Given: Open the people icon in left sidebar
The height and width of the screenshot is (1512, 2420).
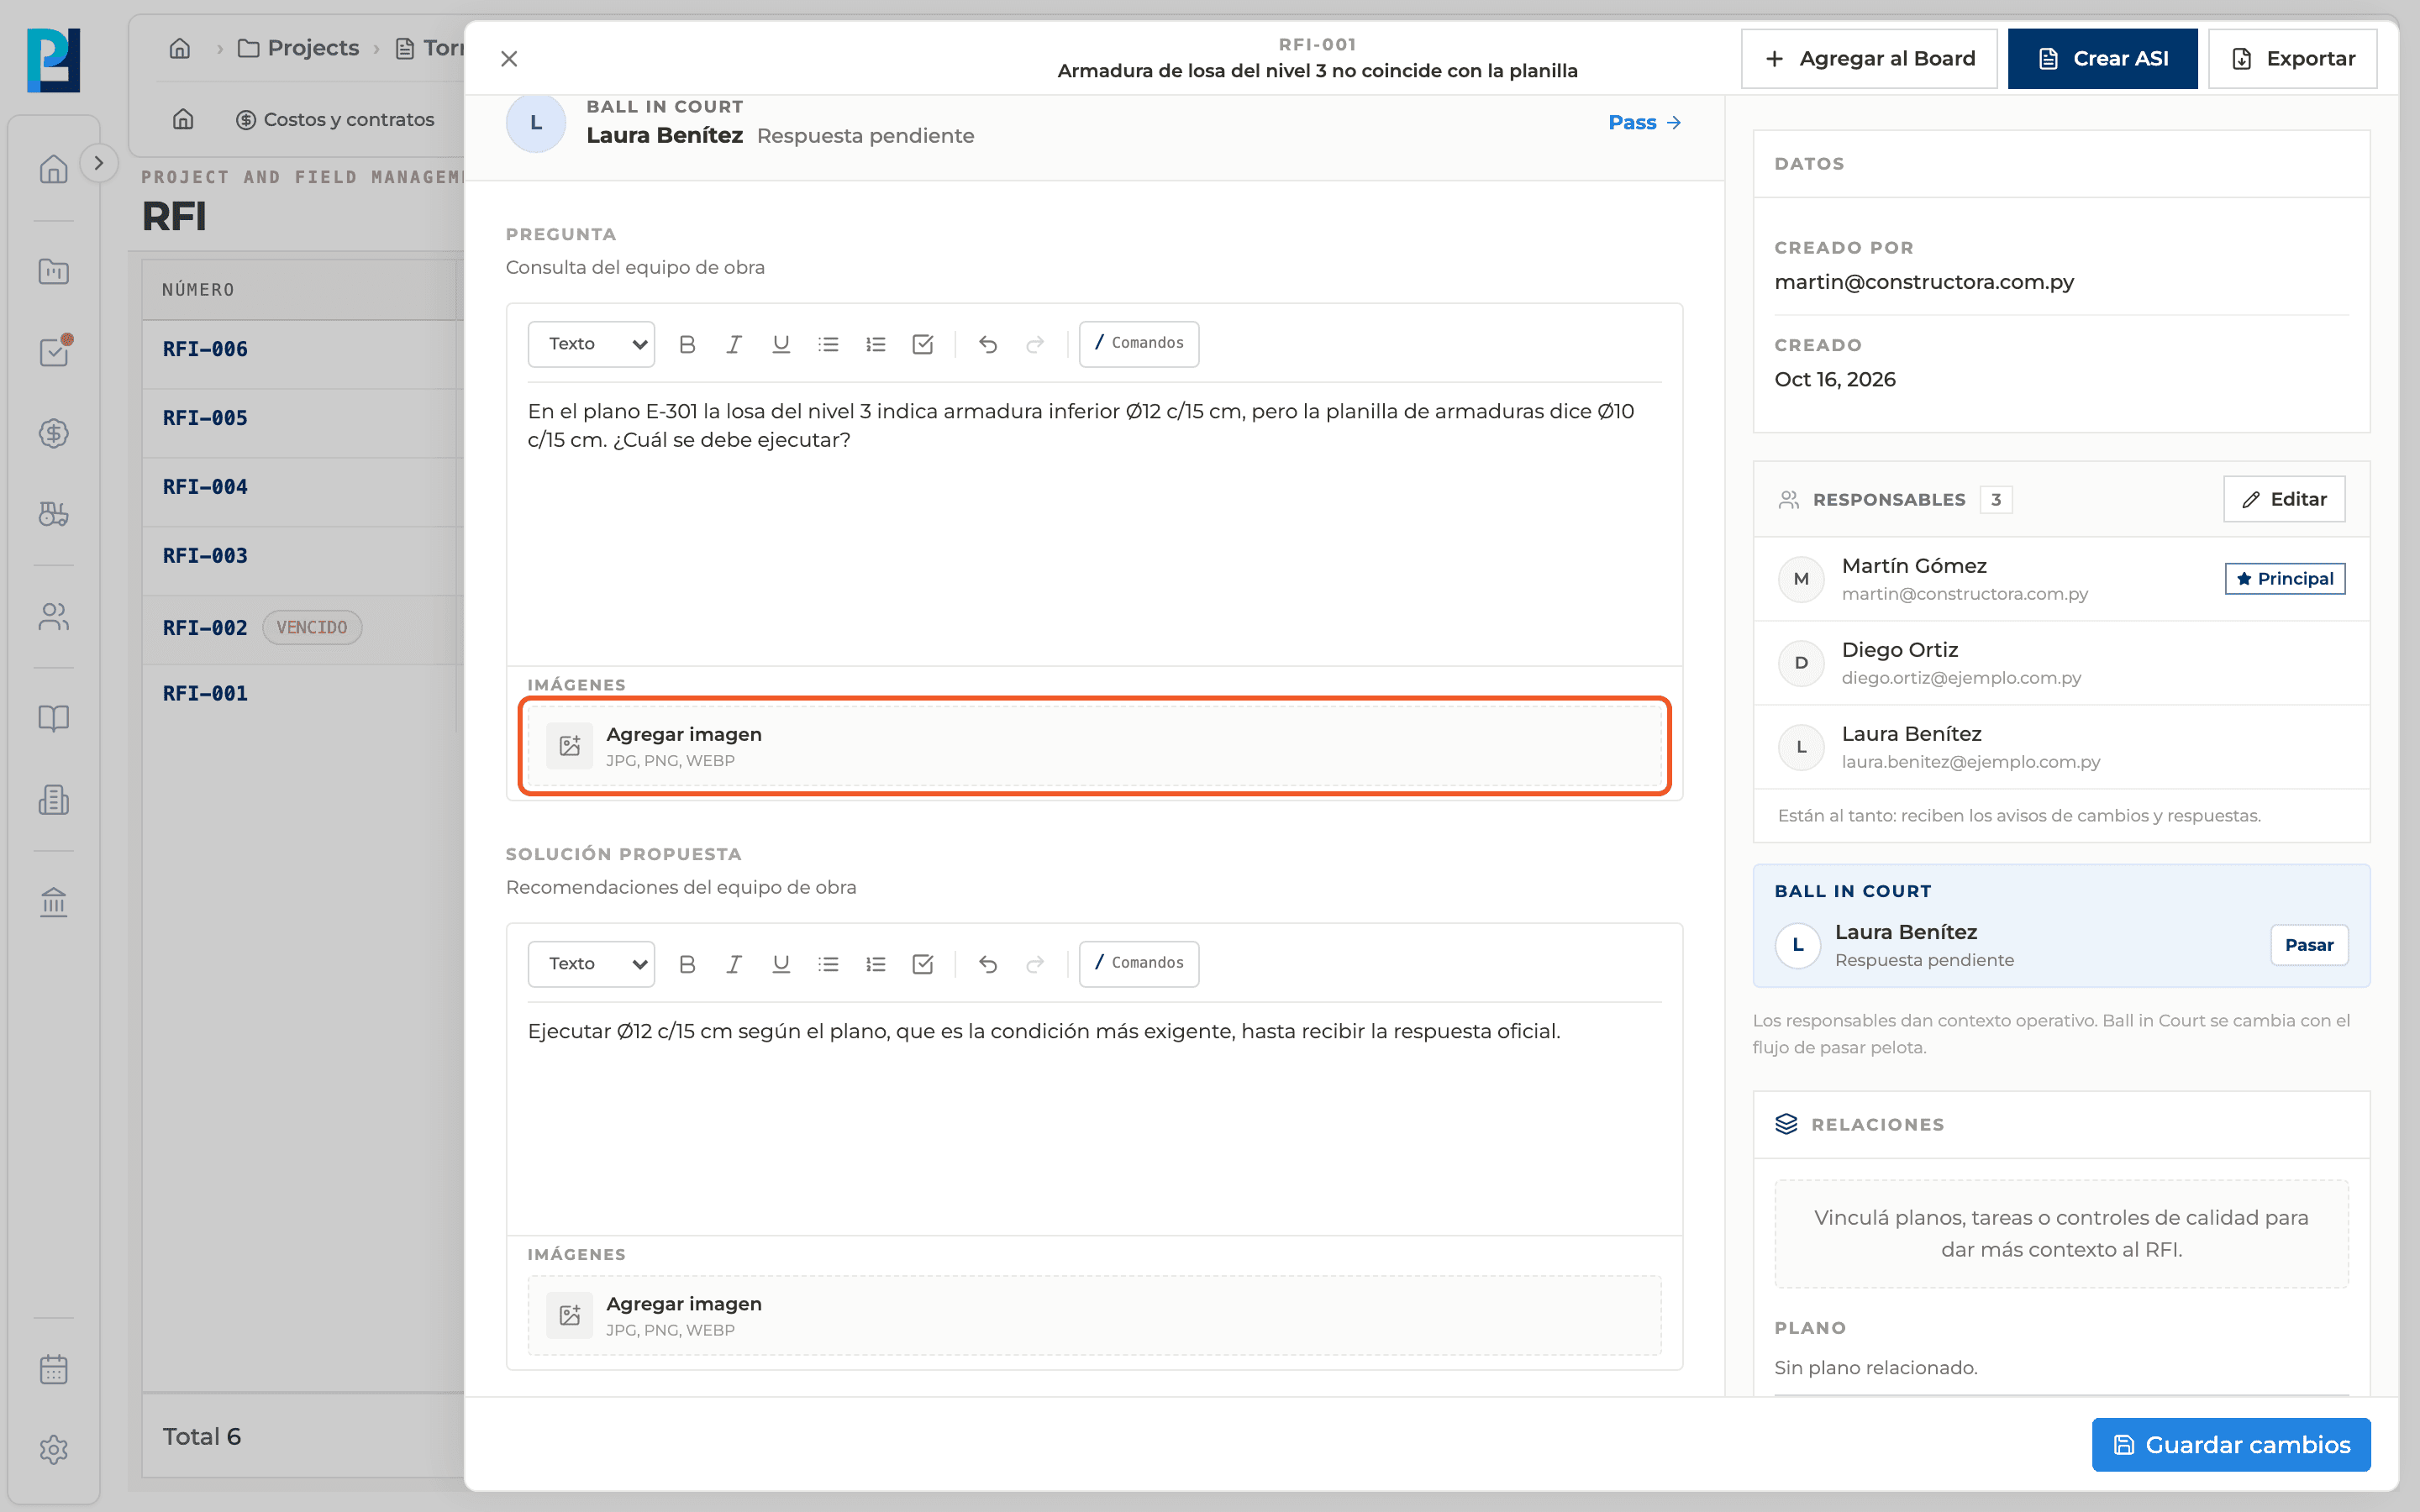Looking at the screenshot, I should (54, 616).
